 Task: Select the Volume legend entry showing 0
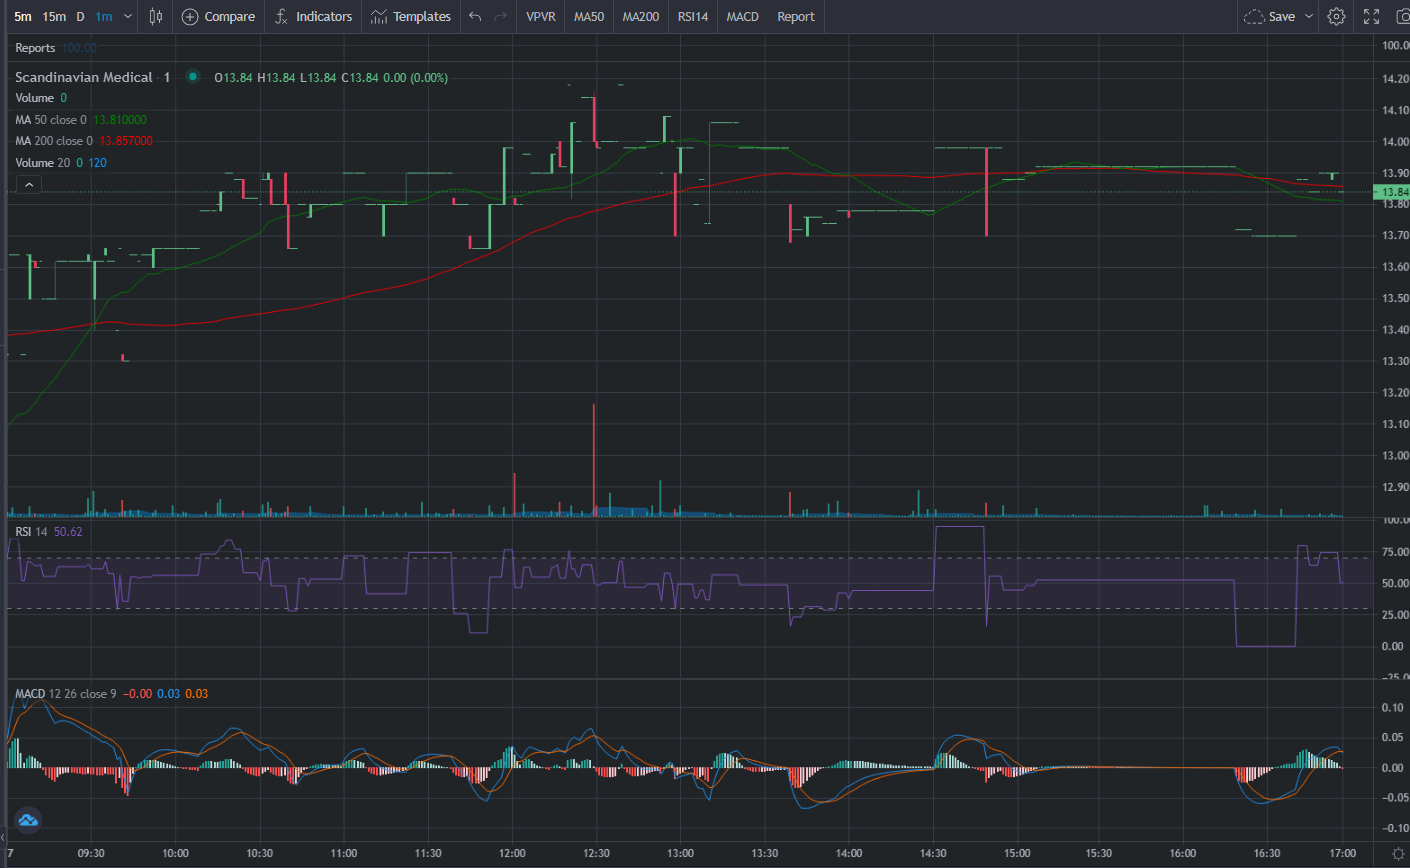tap(41, 98)
